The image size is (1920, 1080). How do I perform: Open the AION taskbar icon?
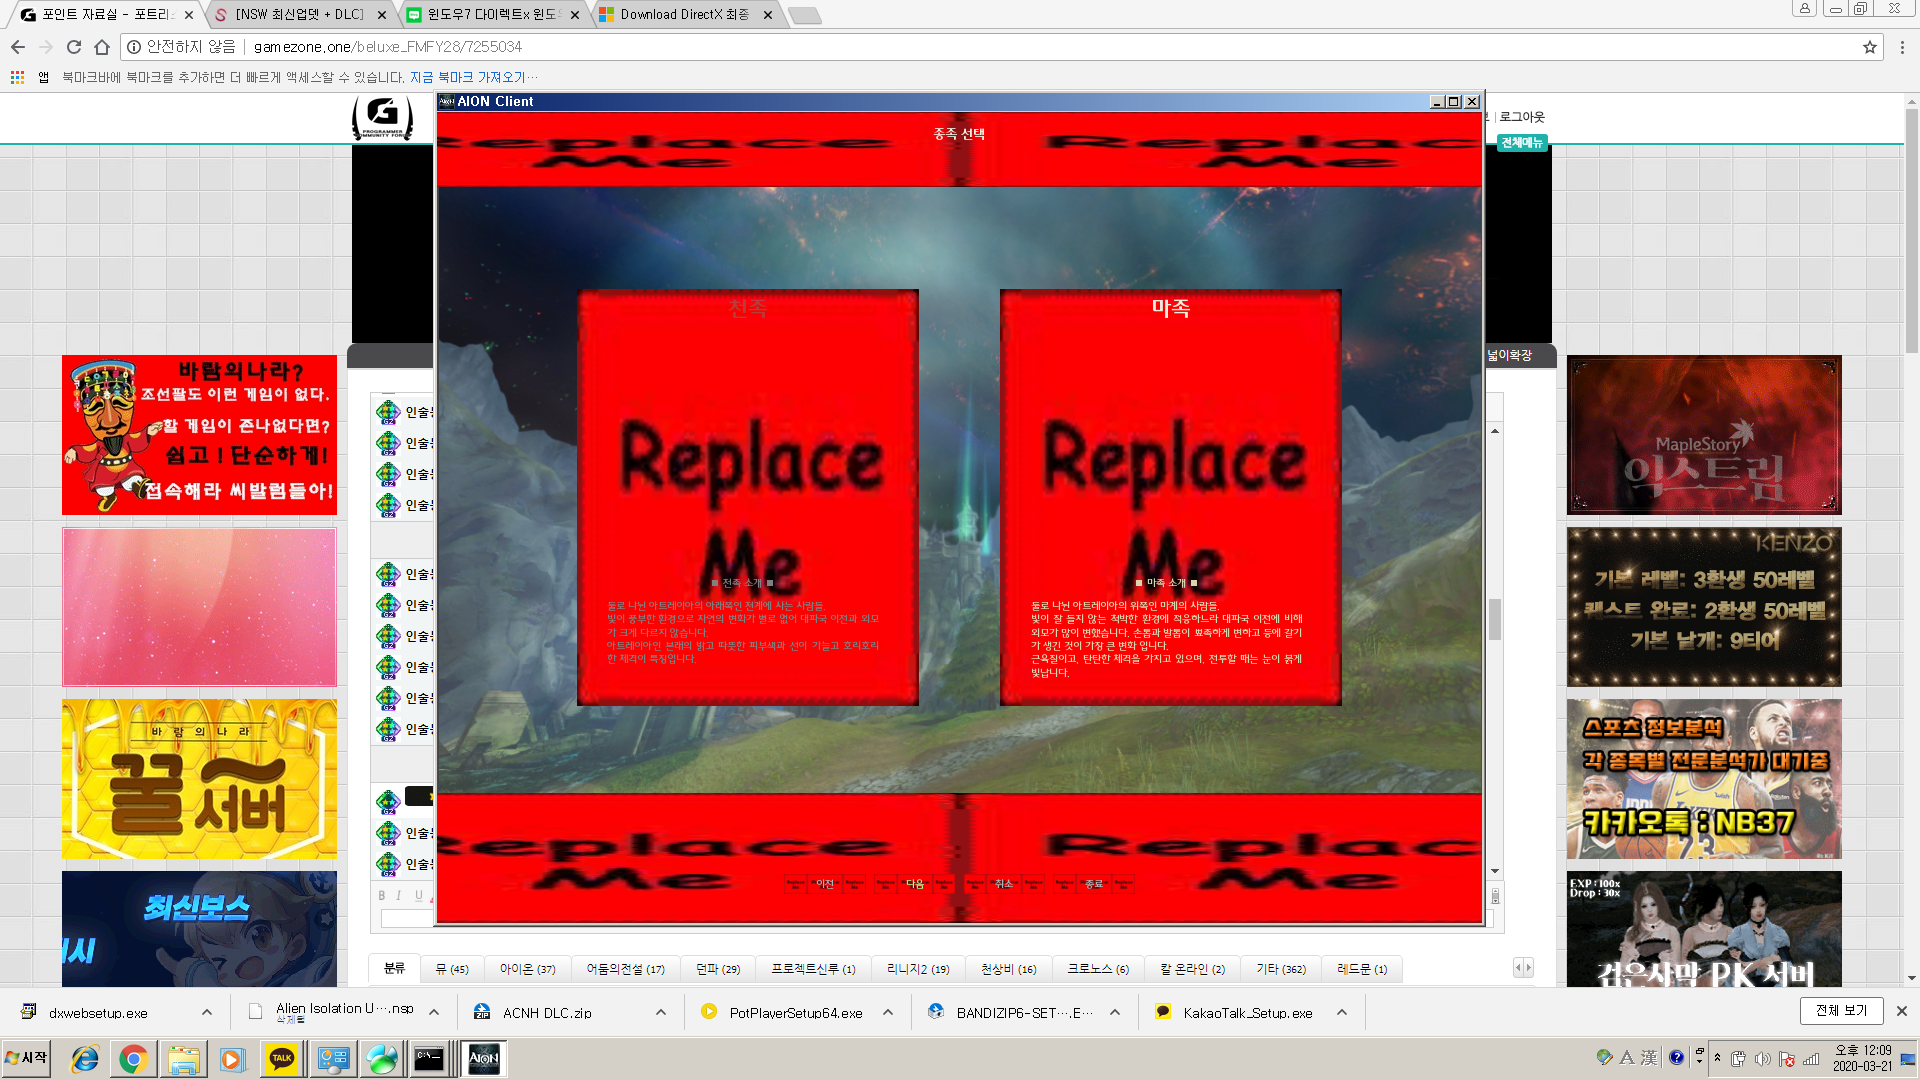pyautogui.click(x=484, y=1058)
